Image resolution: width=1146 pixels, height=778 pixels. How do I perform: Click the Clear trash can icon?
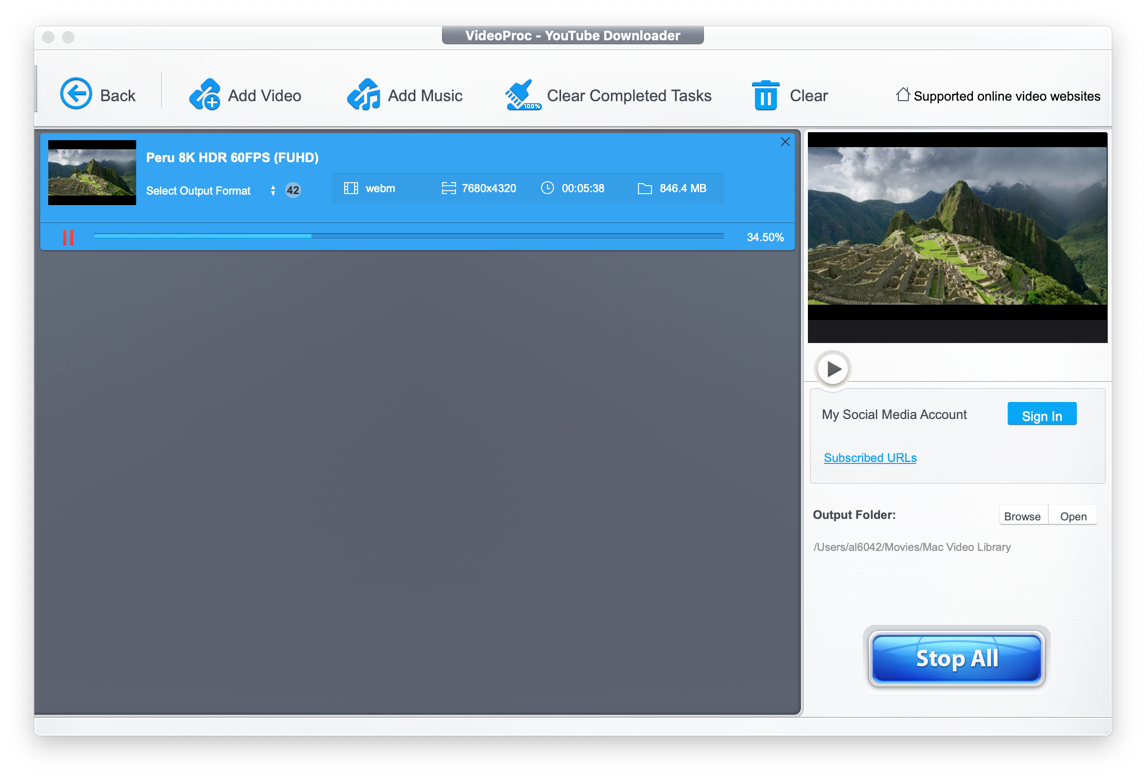tap(765, 95)
